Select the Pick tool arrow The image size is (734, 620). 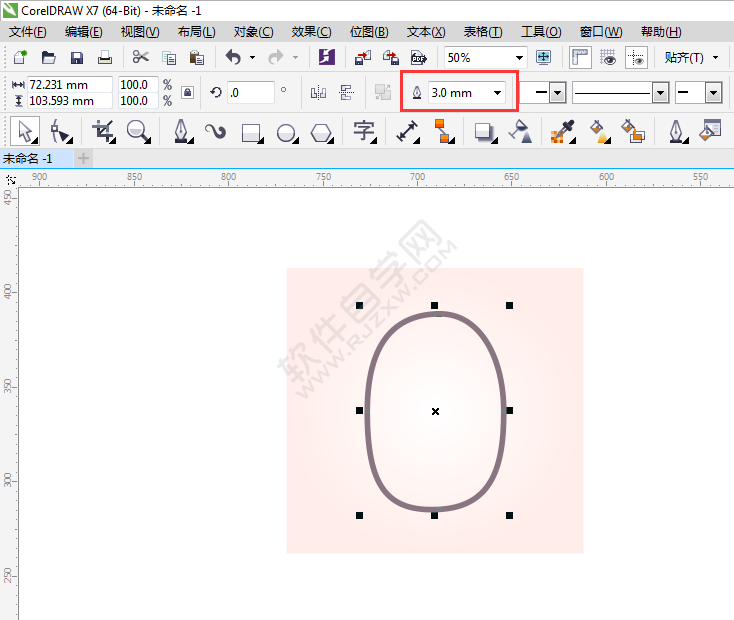click(25, 132)
